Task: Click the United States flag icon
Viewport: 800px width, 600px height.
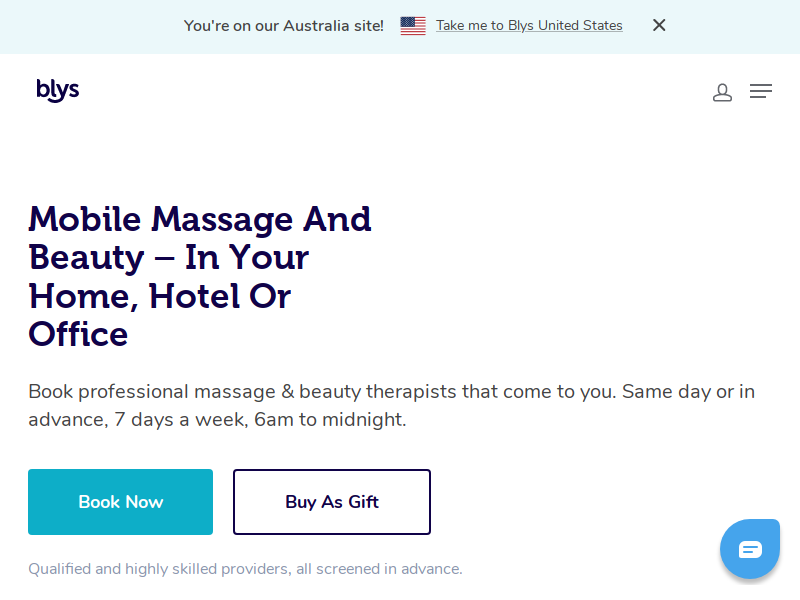Action: click(x=413, y=26)
